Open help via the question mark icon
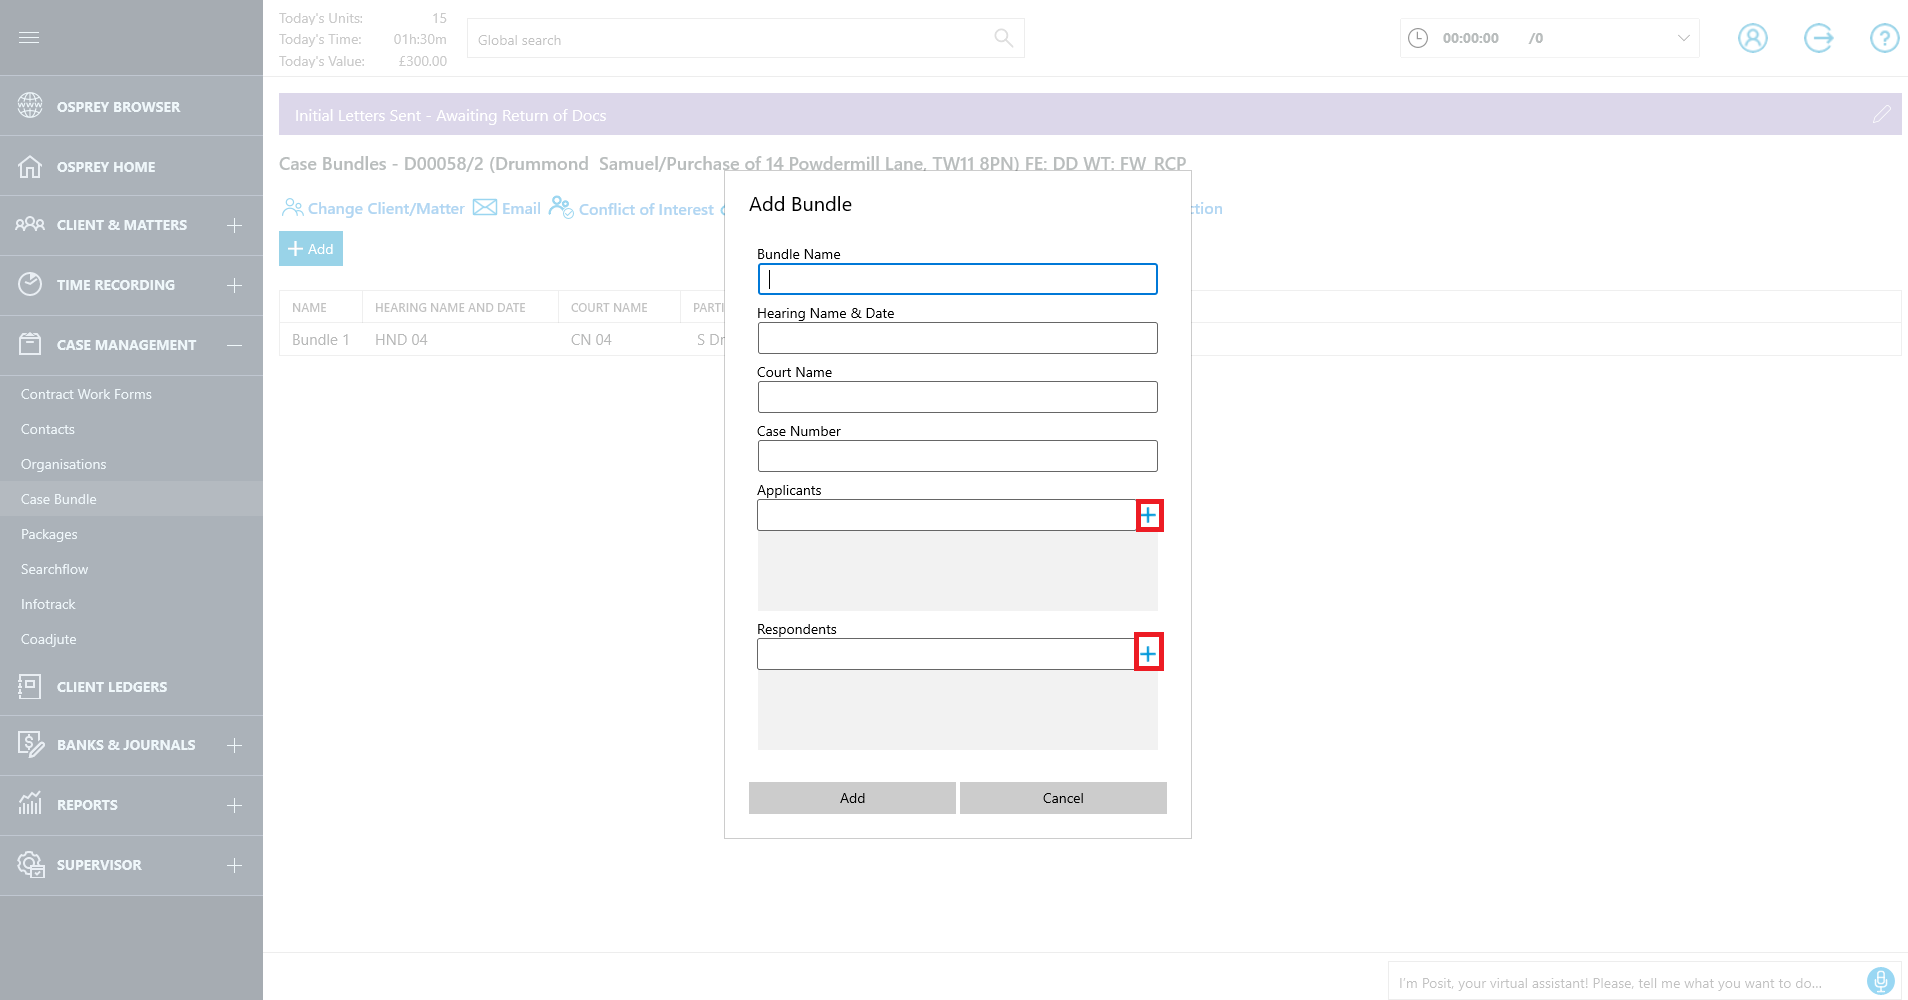 pos(1884,37)
